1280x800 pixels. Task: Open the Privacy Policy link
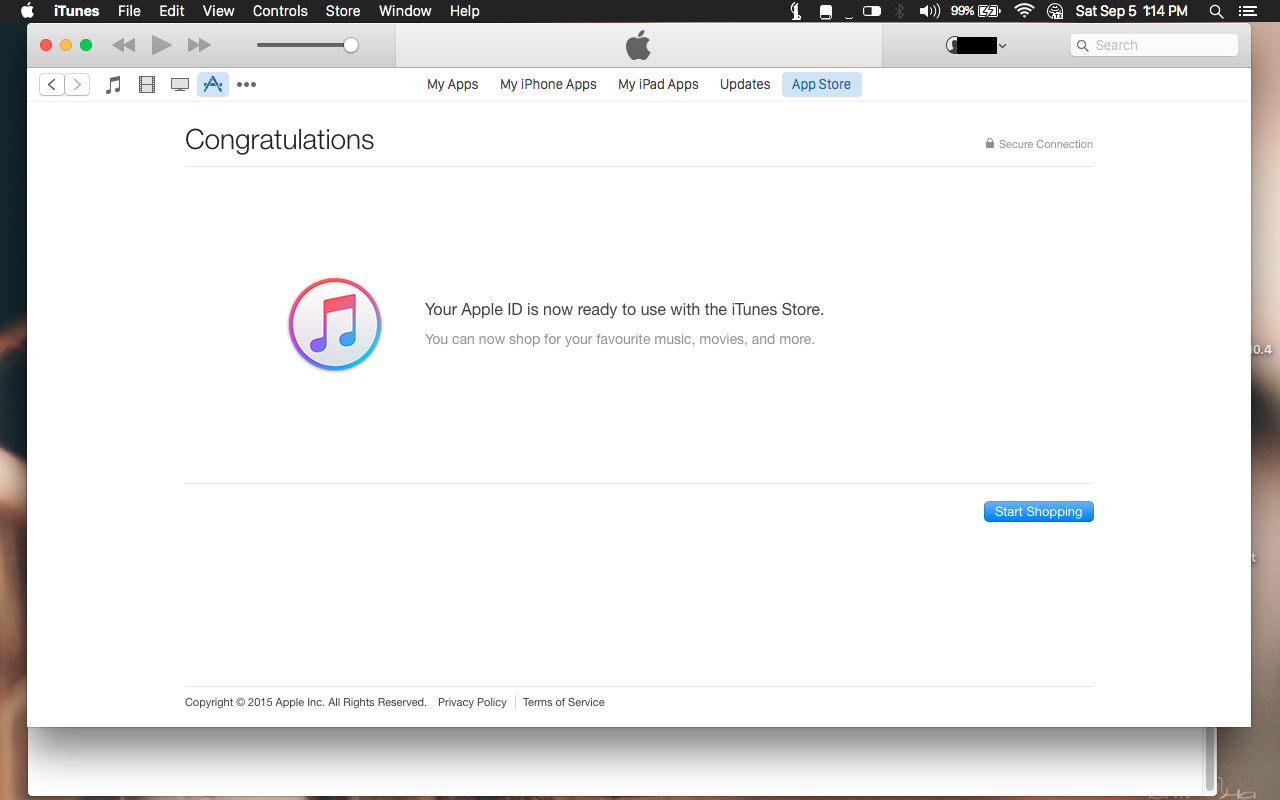pos(472,702)
